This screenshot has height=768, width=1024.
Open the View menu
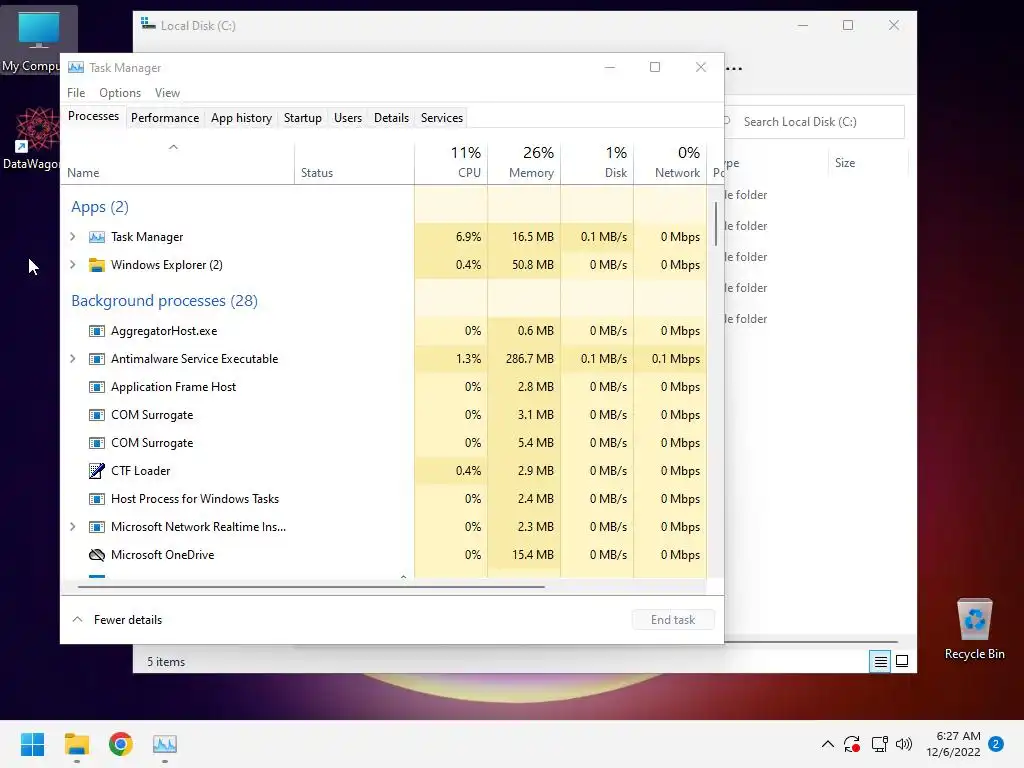click(167, 93)
